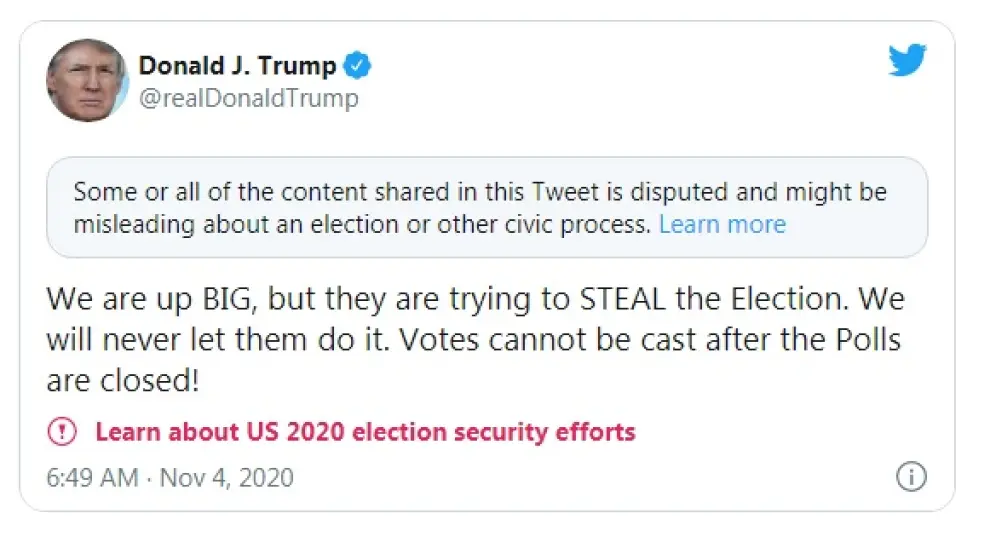Screen dimensions: 990x556
Task: Click the red exclamation warning icon
Action: click(x=62, y=432)
